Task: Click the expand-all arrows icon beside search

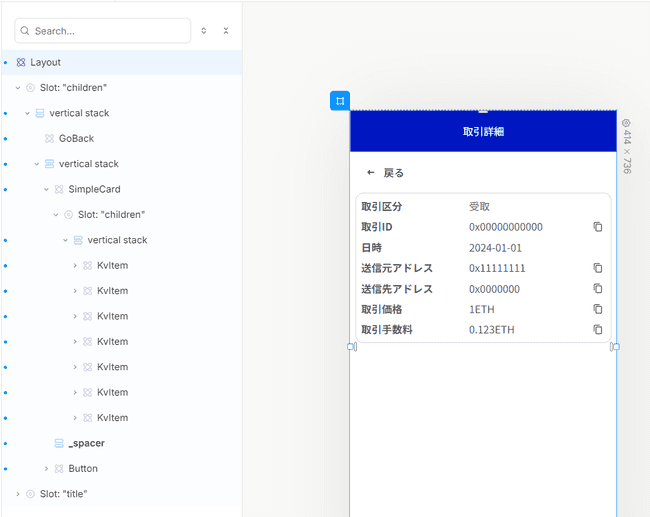Action: click(x=204, y=31)
